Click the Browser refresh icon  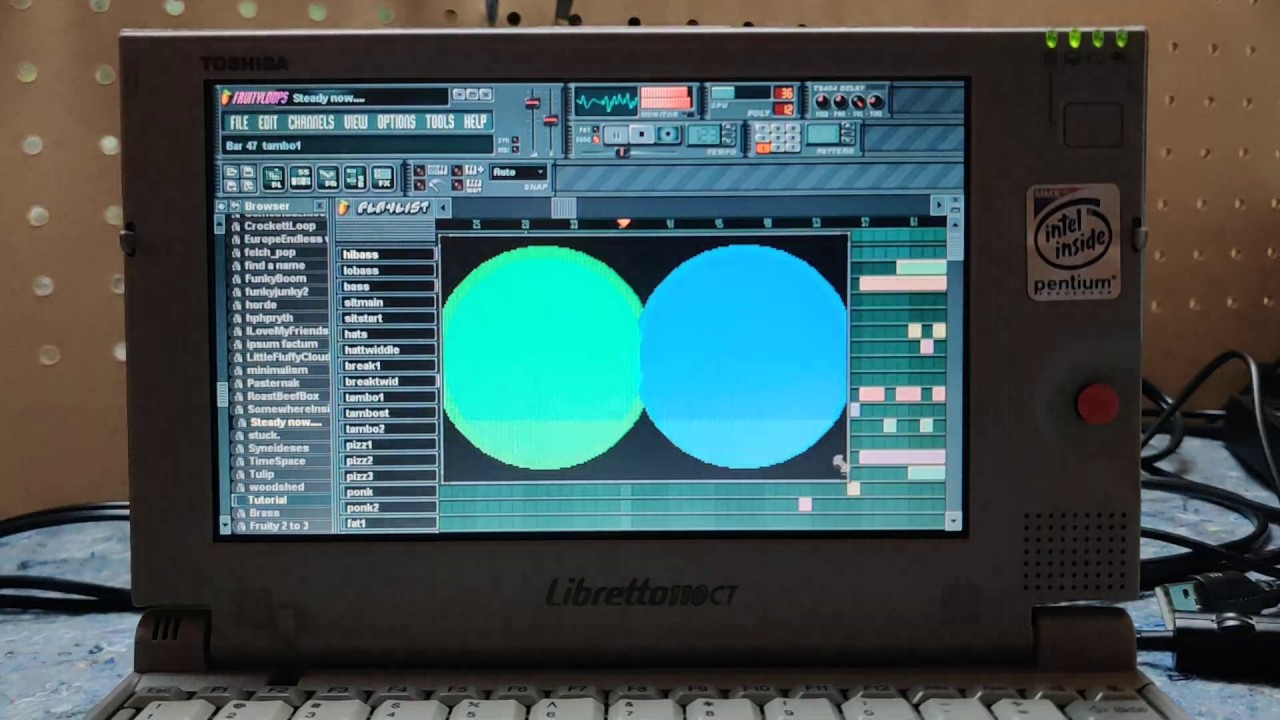point(235,206)
